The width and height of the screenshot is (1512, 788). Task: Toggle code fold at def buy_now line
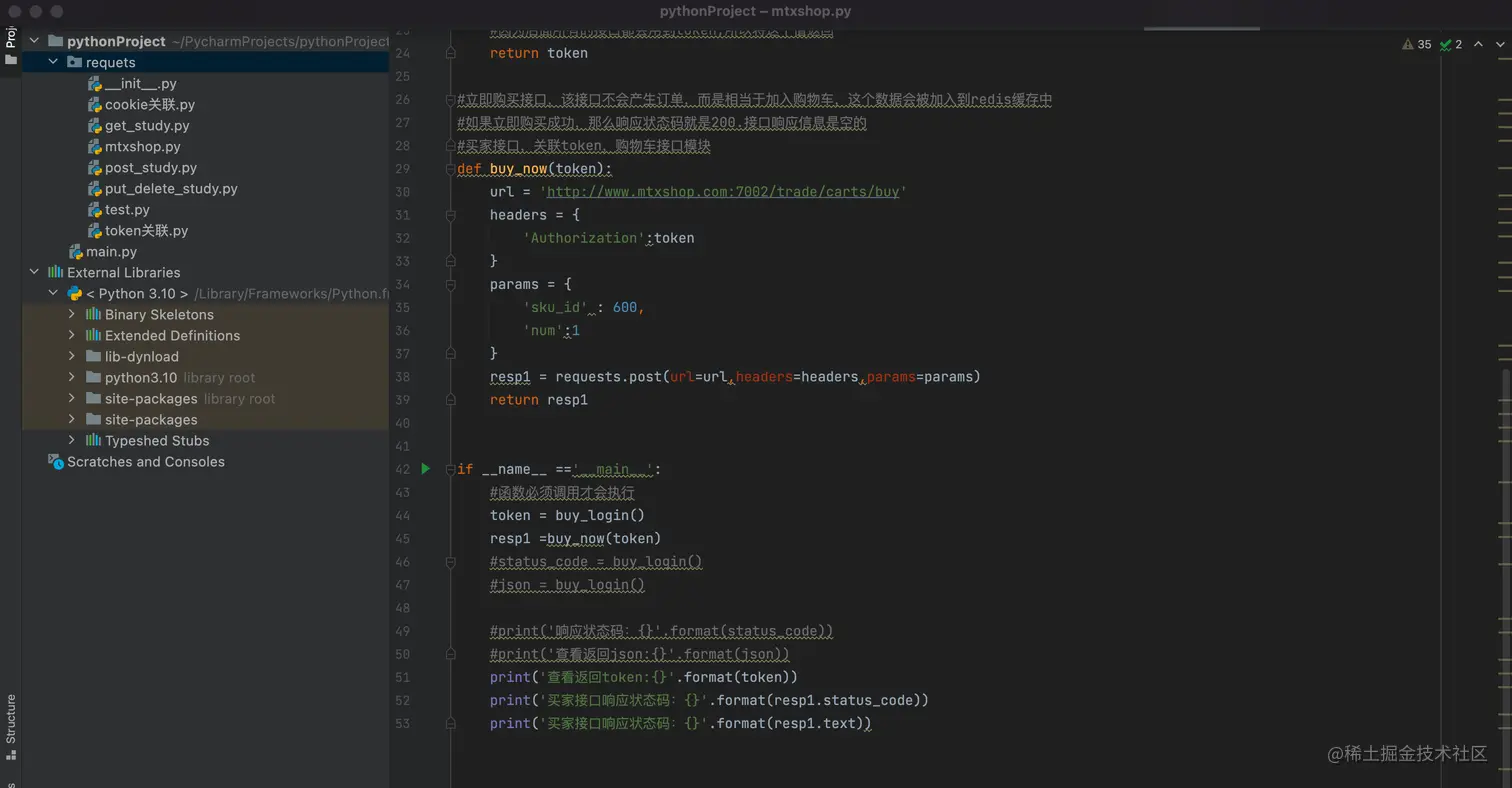450,169
